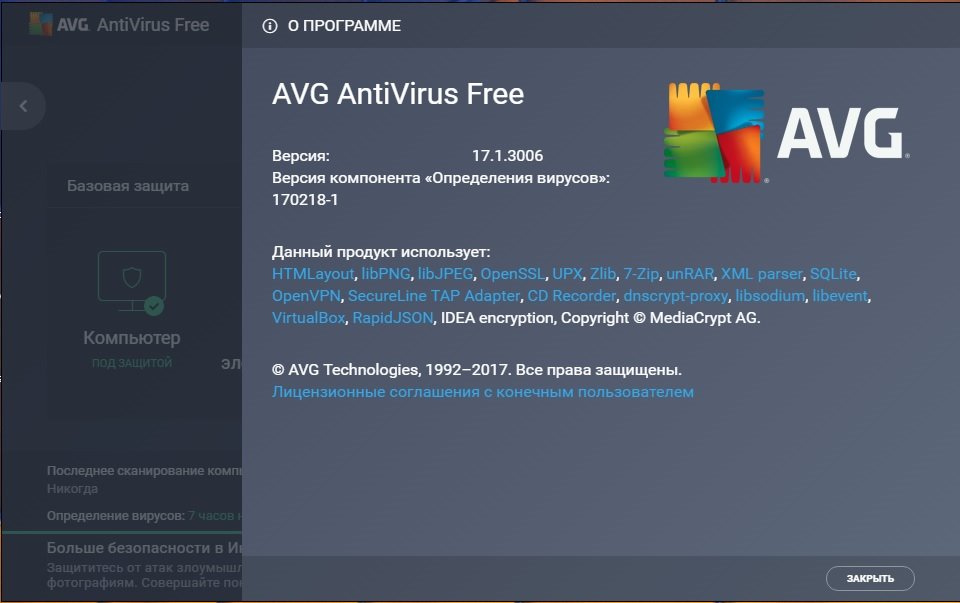This screenshot has height=603, width=960.
Task: Open the Лицензионные соглашения с конечным пользователем link
Action: tap(482, 392)
